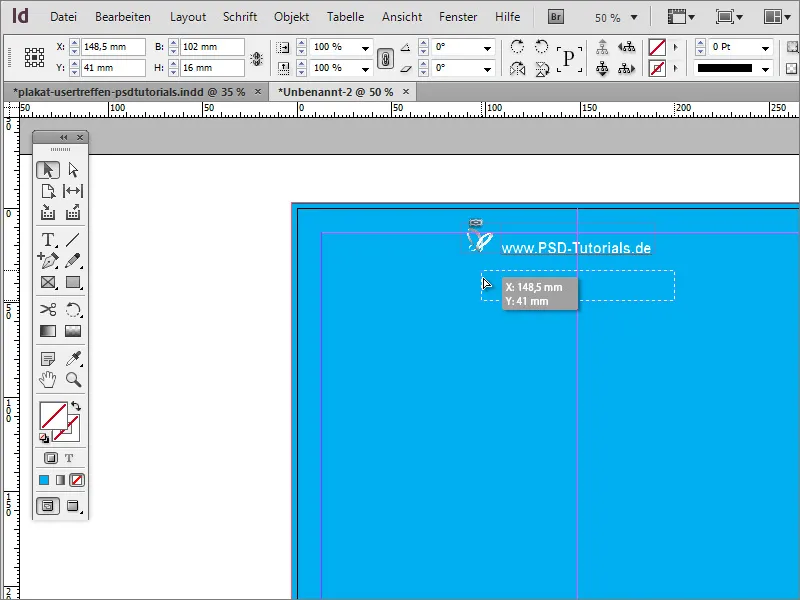The image size is (800, 600).
Task: Select the Rectangle Frame tool
Action: coord(48,282)
